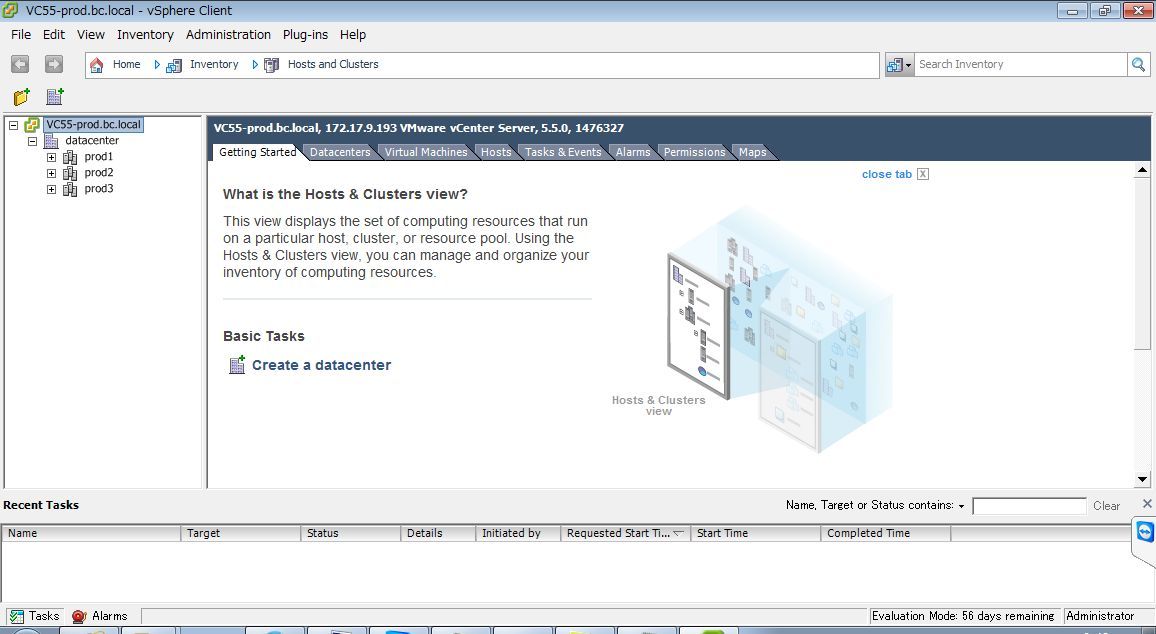Sort tasks by Requested Start Time column
Image resolution: width=1156 pixels, height=634 pixels.
click(625, 533)
